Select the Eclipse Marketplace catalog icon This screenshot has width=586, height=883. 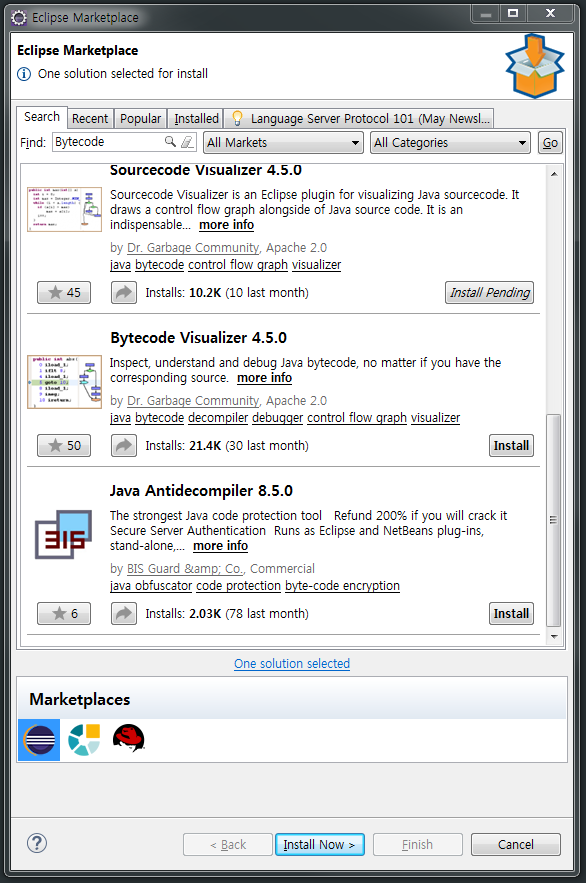(39, 739)
